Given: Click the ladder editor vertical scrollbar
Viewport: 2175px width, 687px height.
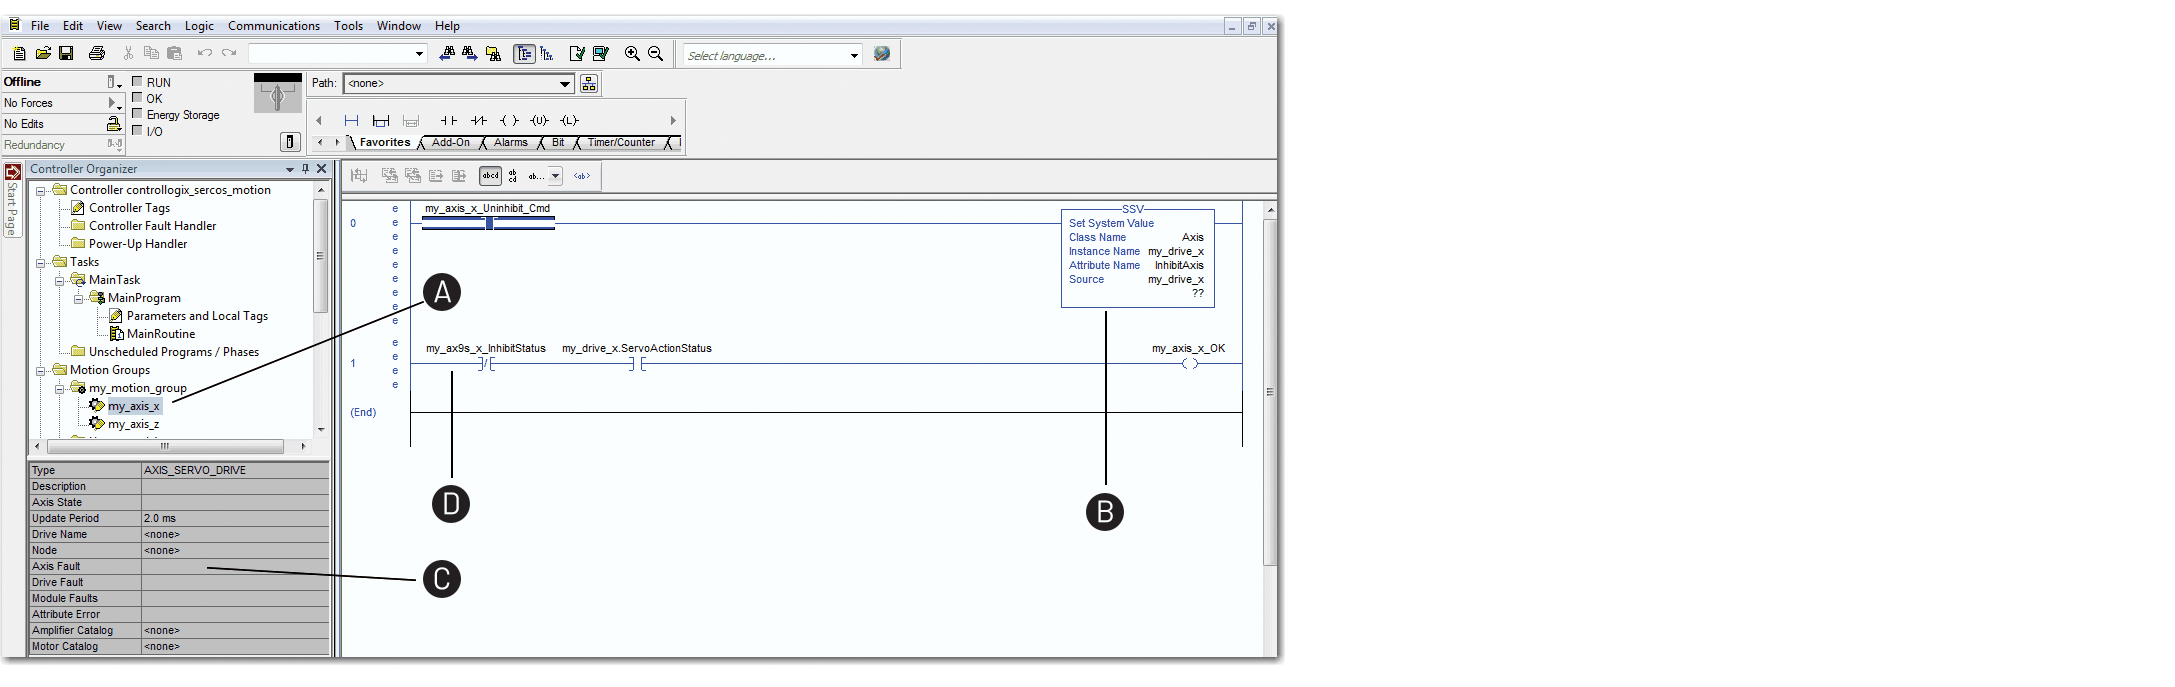Looking at the screenshot, I should click(1270, 390).
